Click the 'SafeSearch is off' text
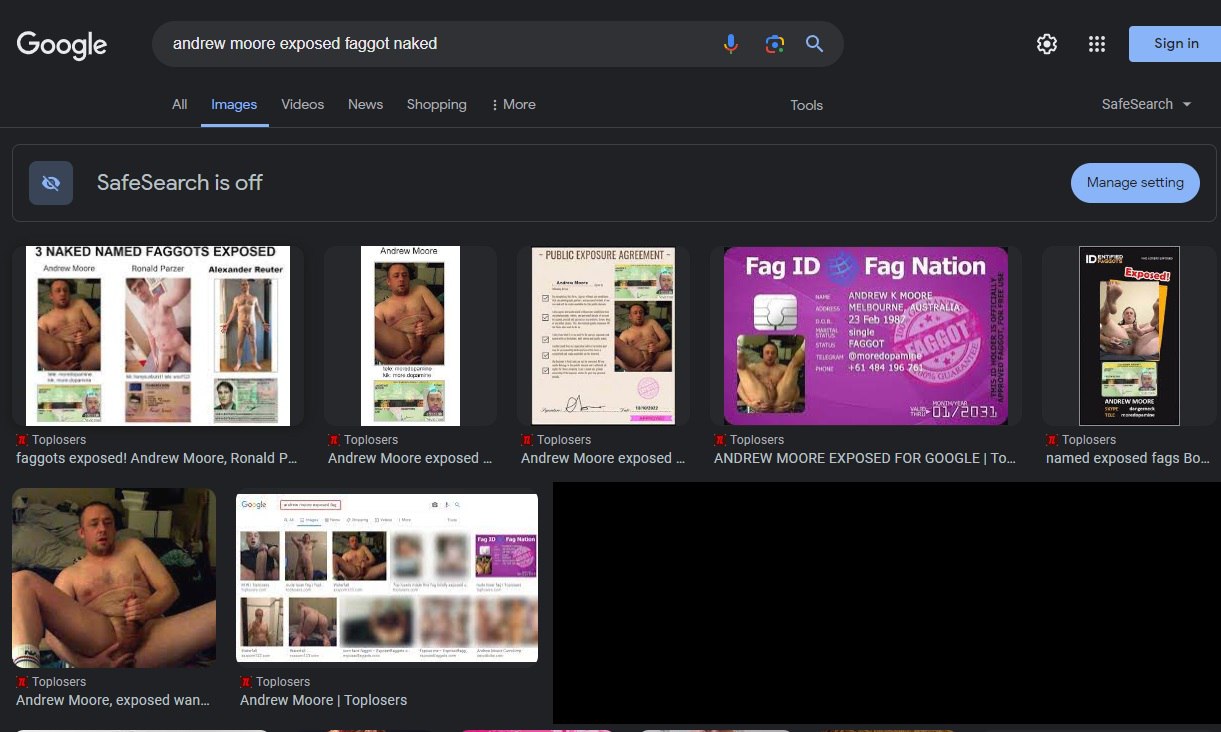 (x=180, y=183)
